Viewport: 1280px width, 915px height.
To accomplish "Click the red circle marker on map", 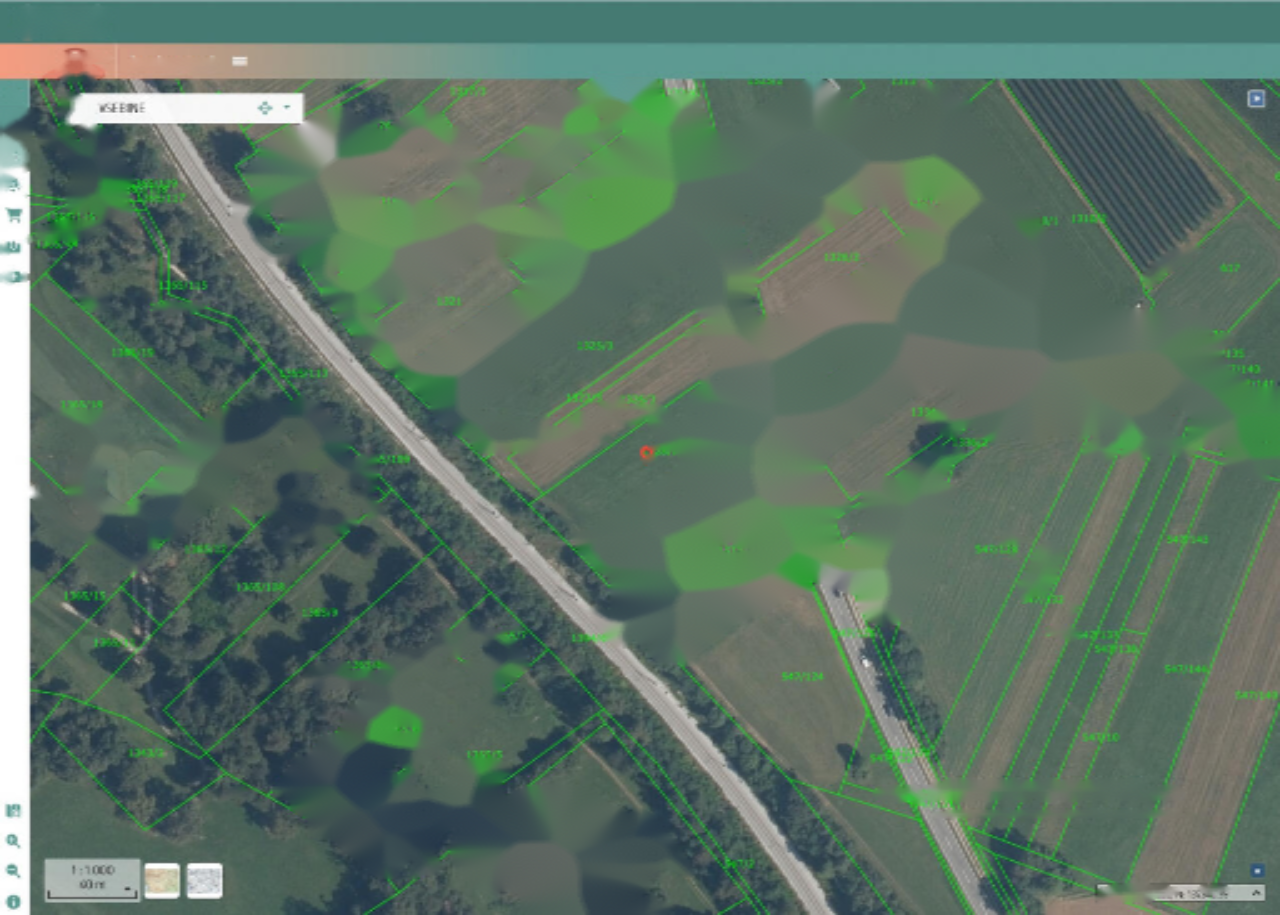I will [x=647, y=453].
